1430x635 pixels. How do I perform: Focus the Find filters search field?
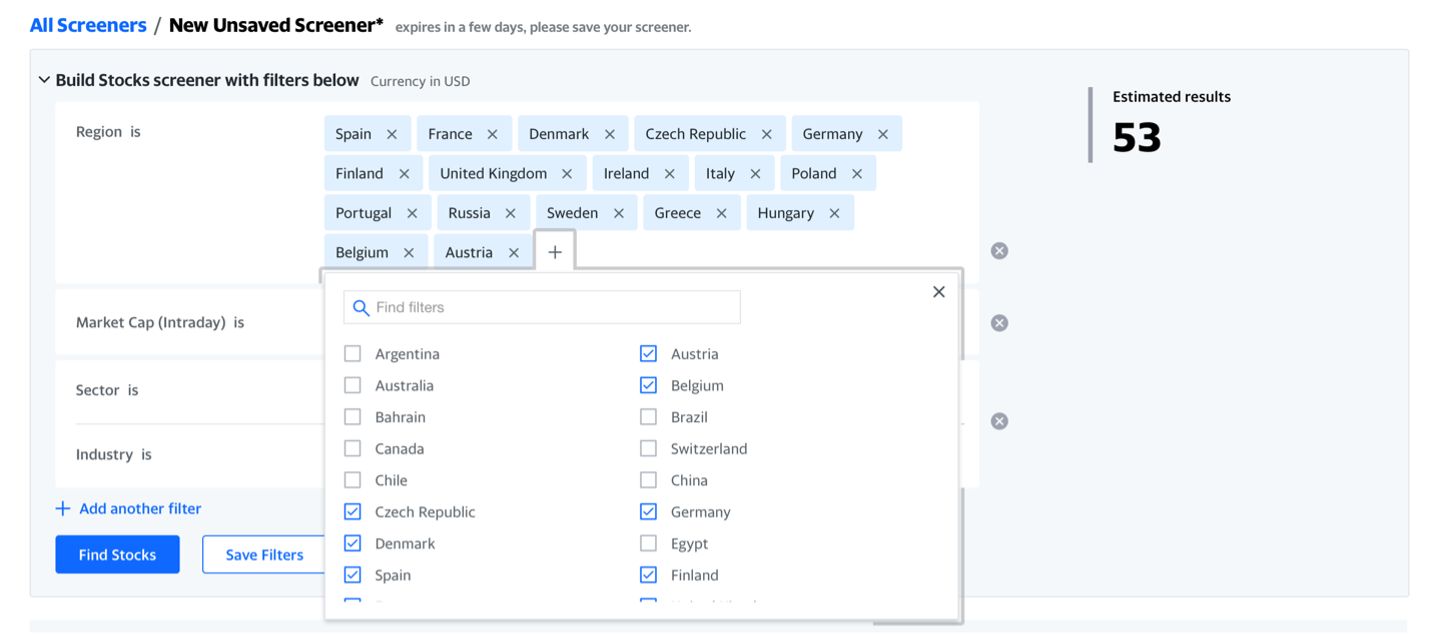[x=554, y=308]
